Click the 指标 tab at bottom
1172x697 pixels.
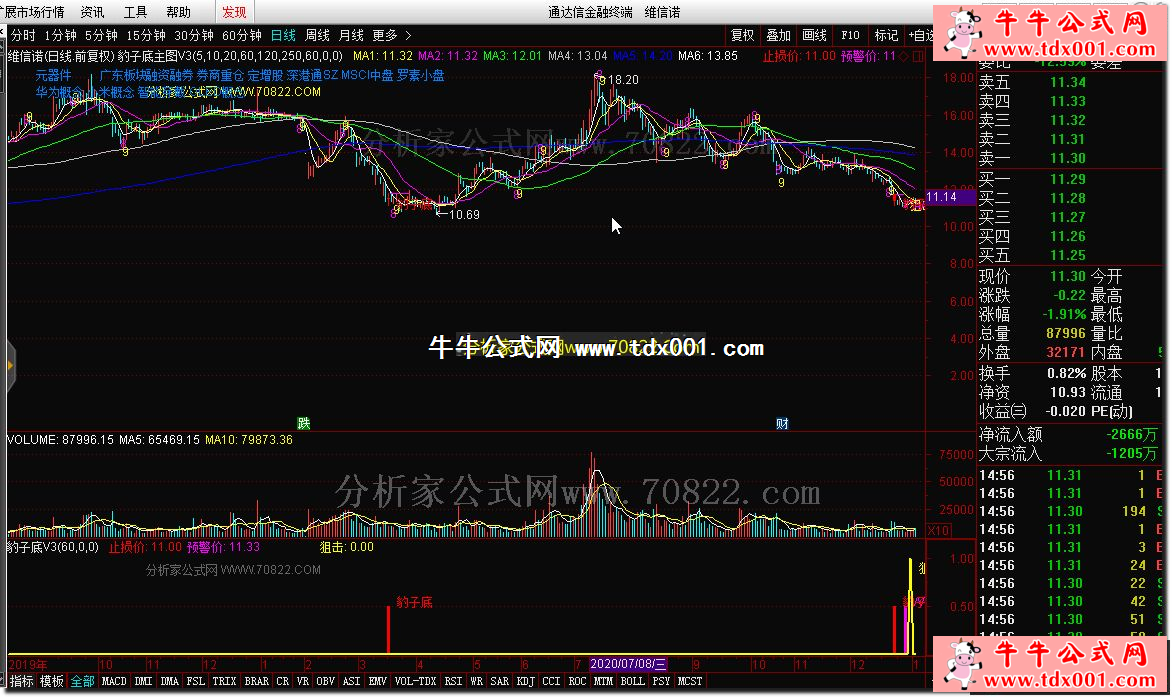(22, 681)
